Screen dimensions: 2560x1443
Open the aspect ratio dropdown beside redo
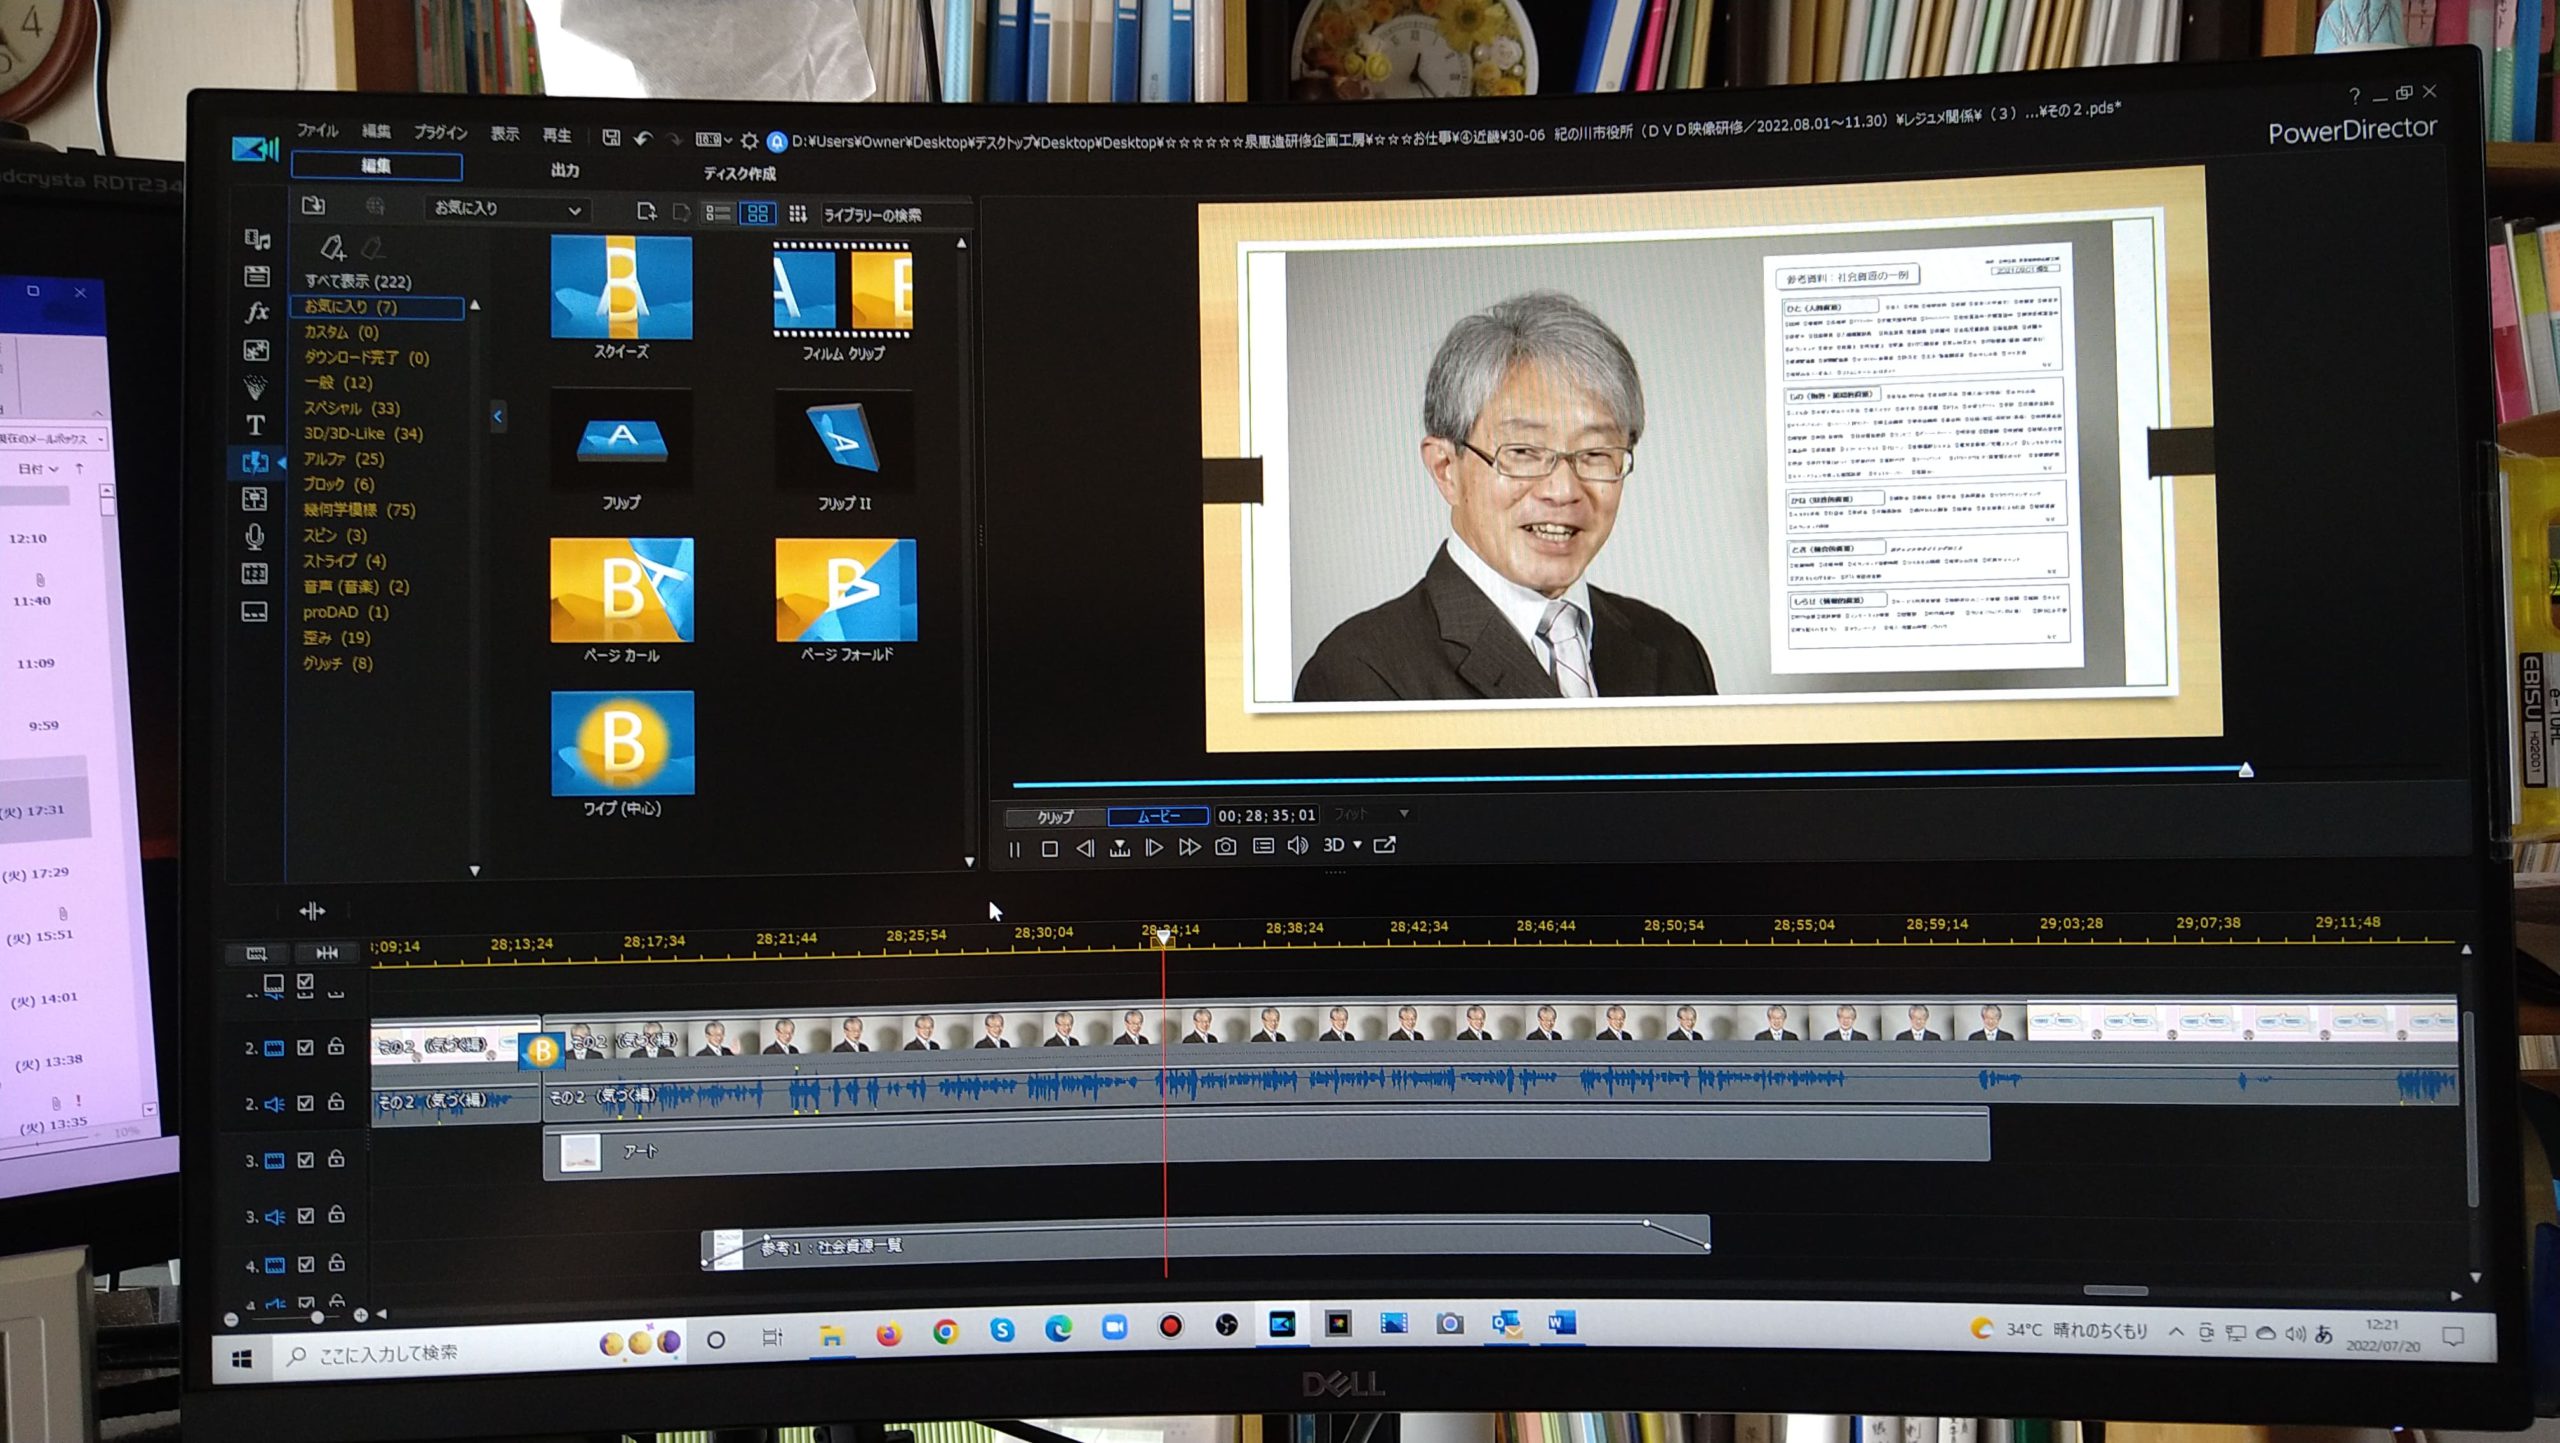[x=714, y=140]
